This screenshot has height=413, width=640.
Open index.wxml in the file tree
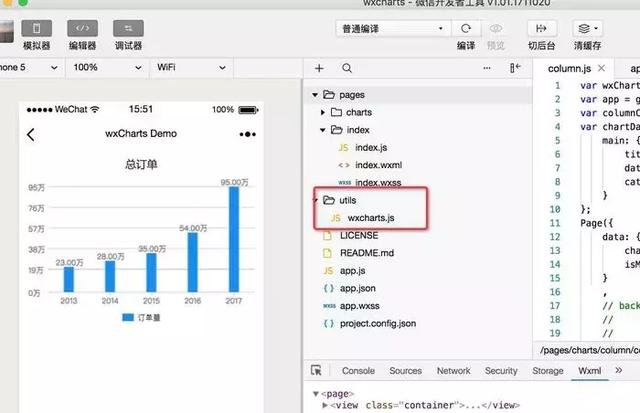(x=378, y=165)
